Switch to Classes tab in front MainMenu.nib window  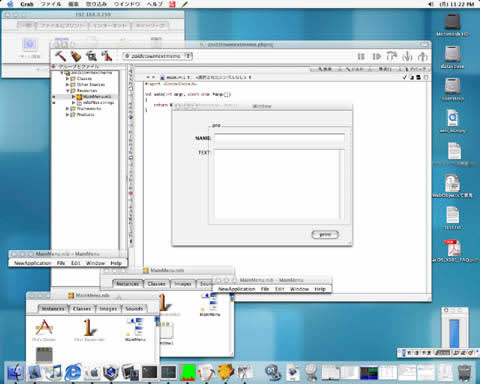(82, 309)
